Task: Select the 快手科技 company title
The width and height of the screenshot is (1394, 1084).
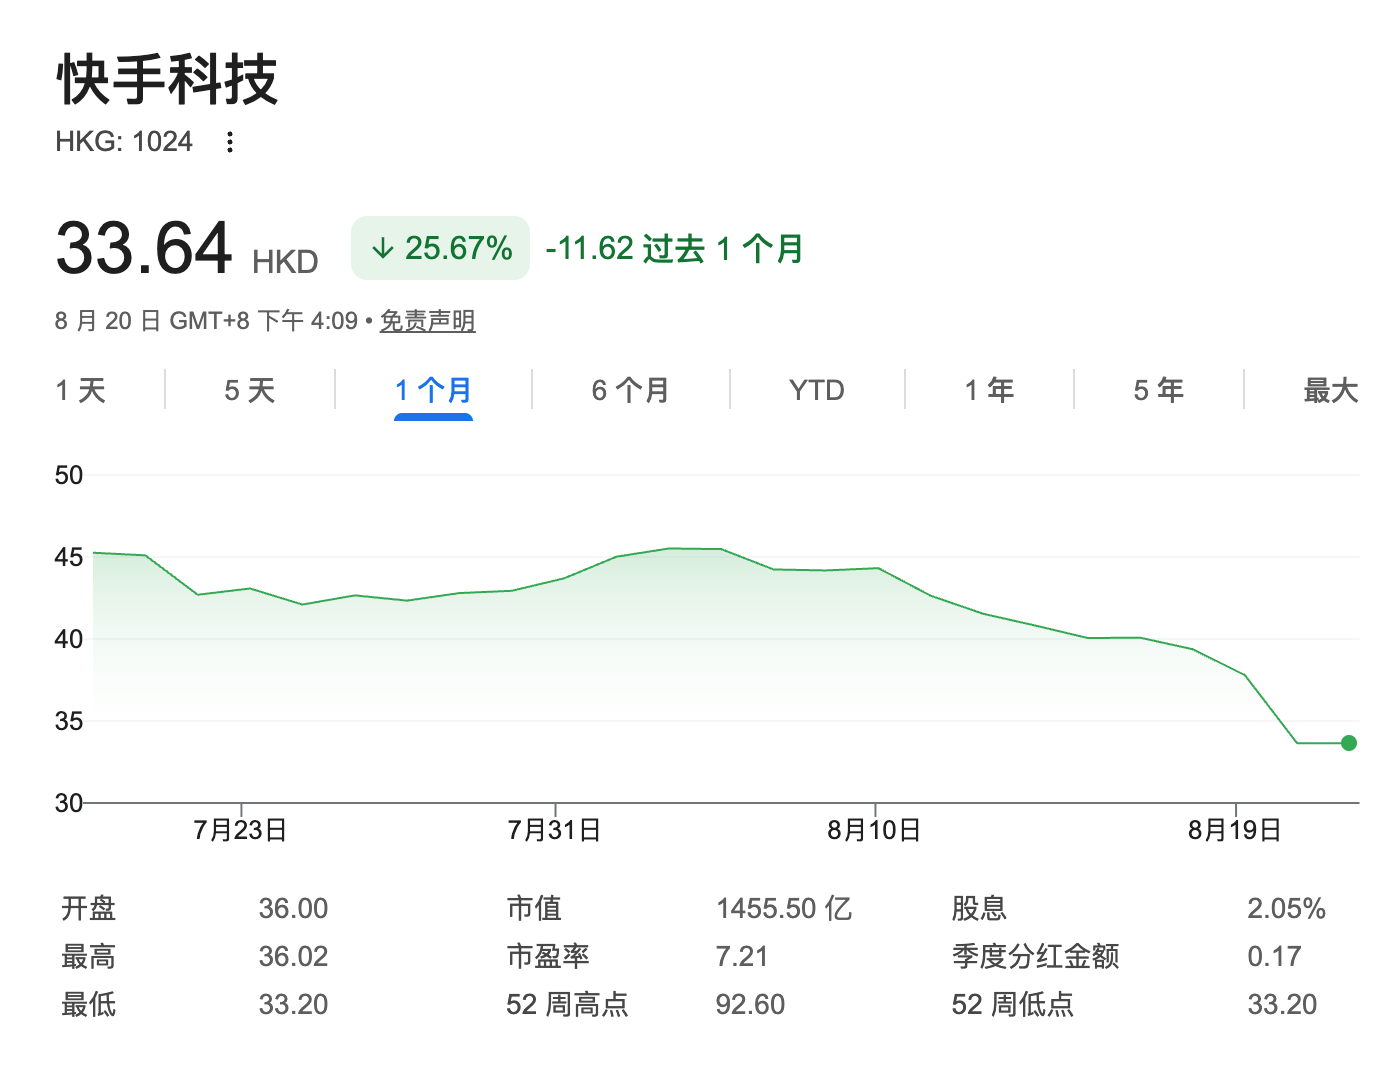Action: click(x=167, y=80)
